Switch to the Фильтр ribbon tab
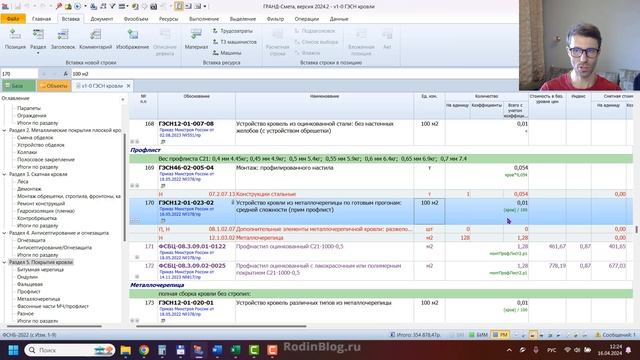 (x=276, y=19)
